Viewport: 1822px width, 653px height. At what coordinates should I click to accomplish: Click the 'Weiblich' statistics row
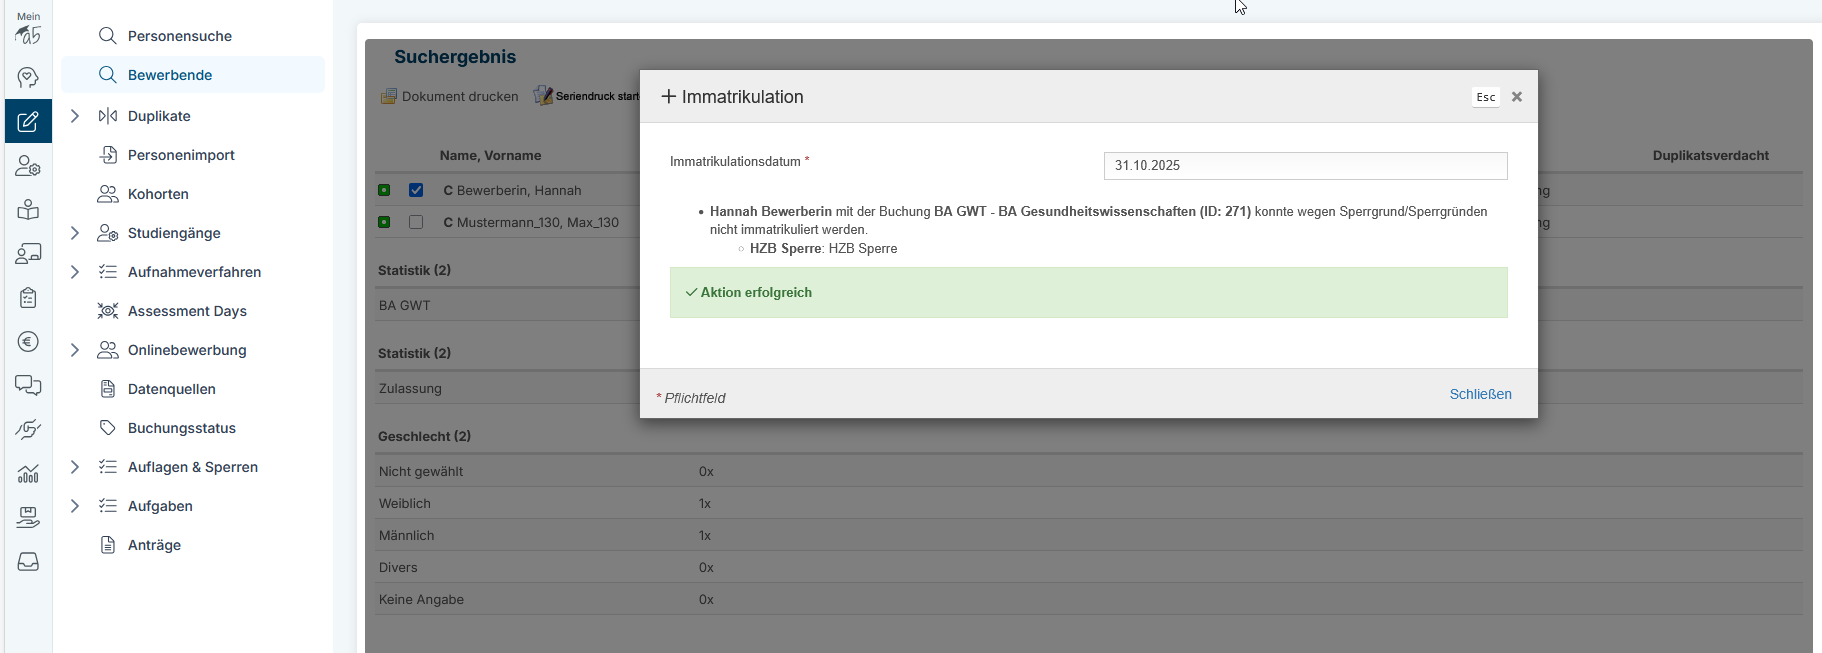(1088, 504)
